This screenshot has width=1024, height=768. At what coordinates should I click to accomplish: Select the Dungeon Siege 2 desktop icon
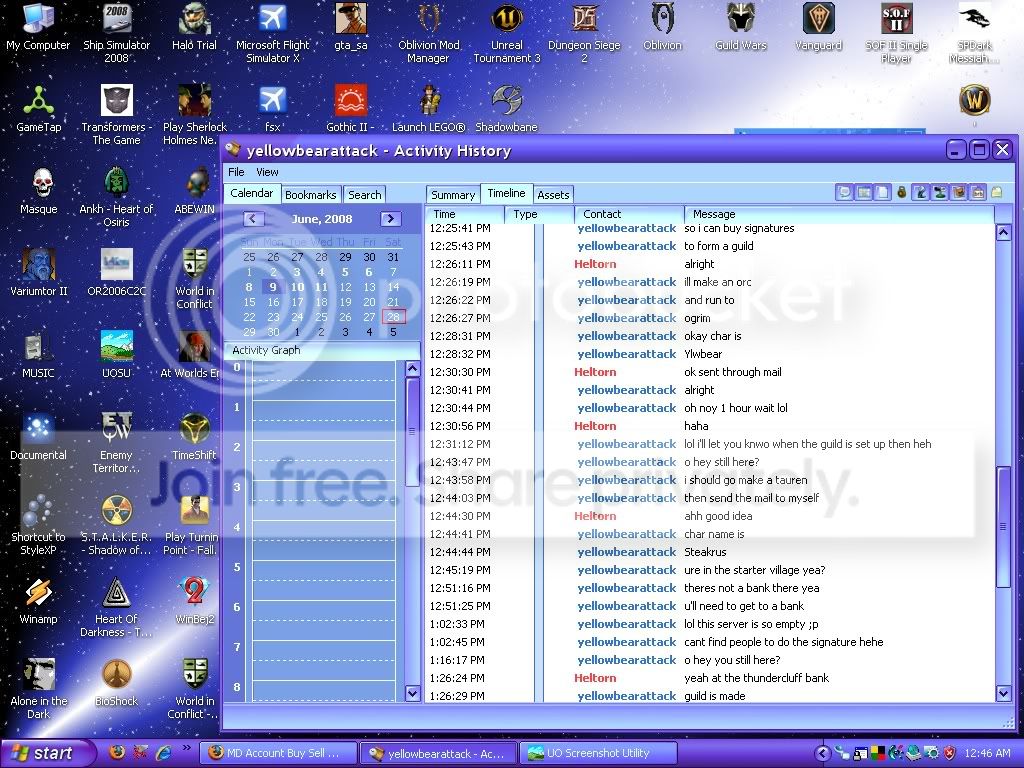coord(584,33)
